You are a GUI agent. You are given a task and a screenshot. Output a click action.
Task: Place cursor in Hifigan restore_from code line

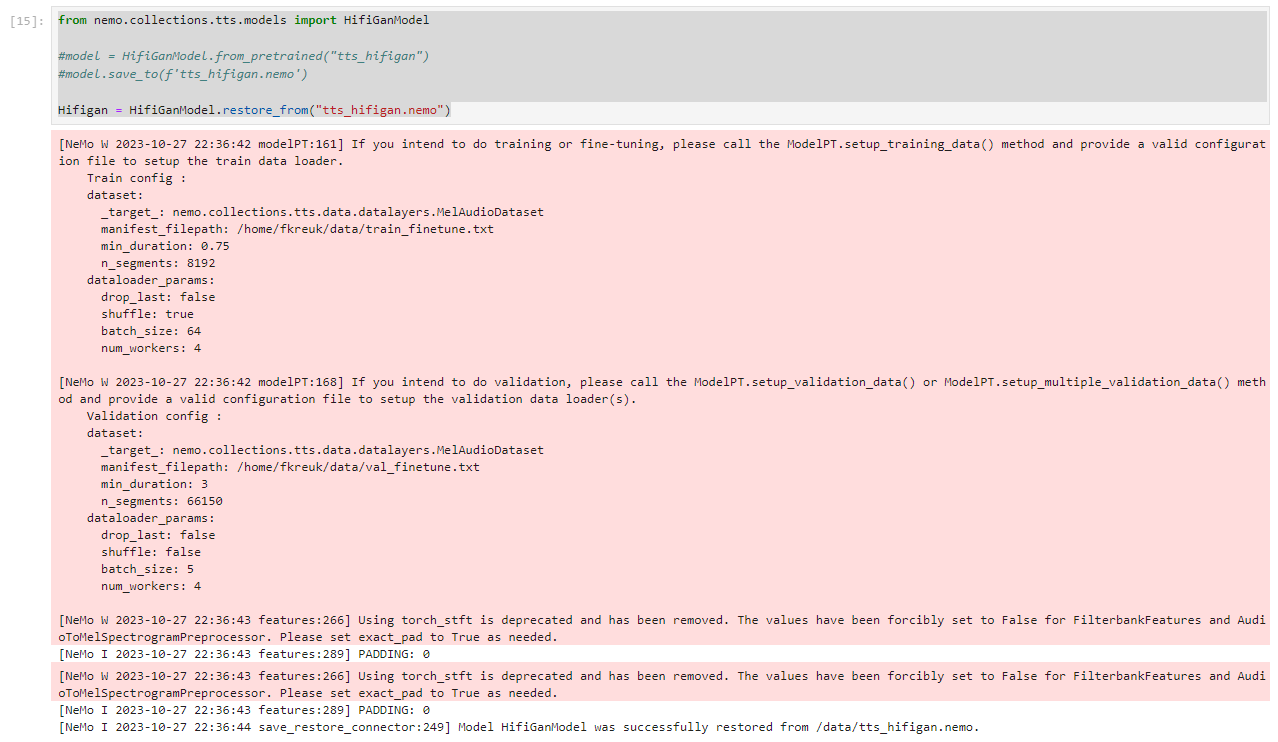click(x=255, y=110)
